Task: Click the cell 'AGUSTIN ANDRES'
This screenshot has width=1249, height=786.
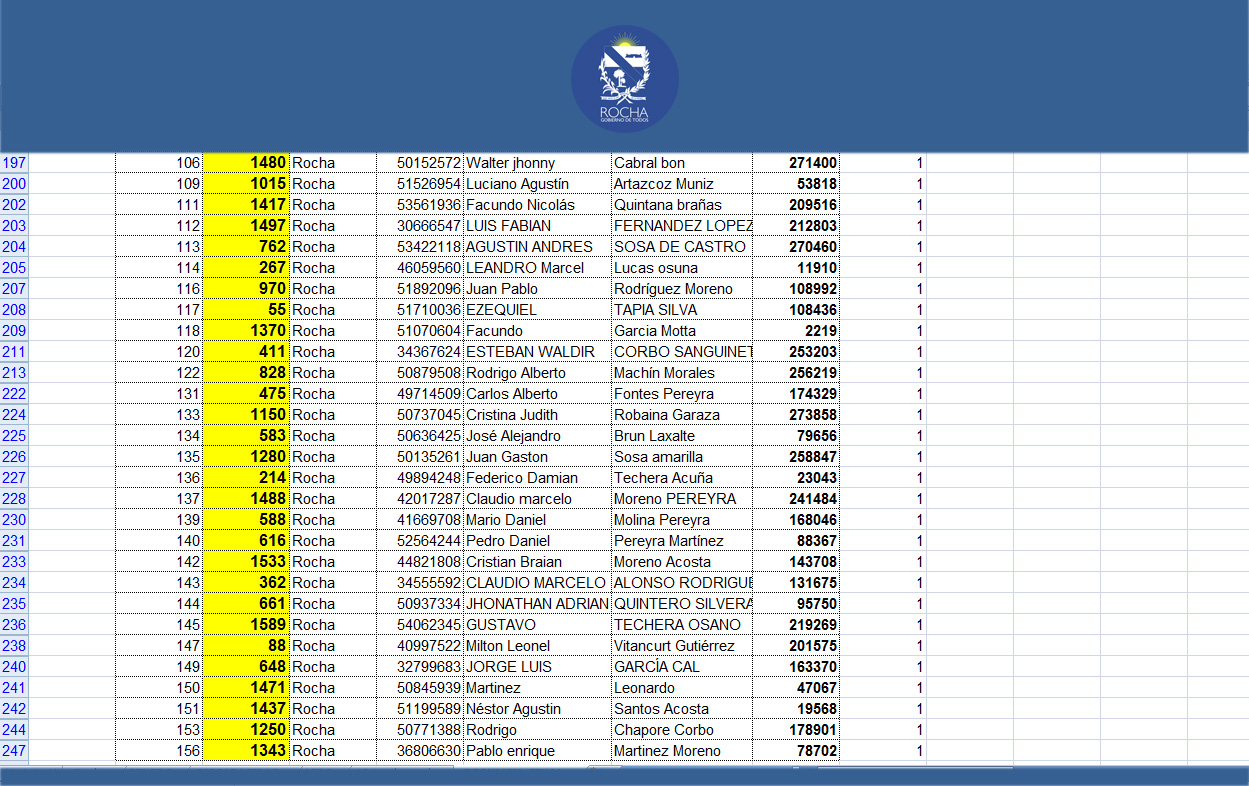Action: (538, 247)
